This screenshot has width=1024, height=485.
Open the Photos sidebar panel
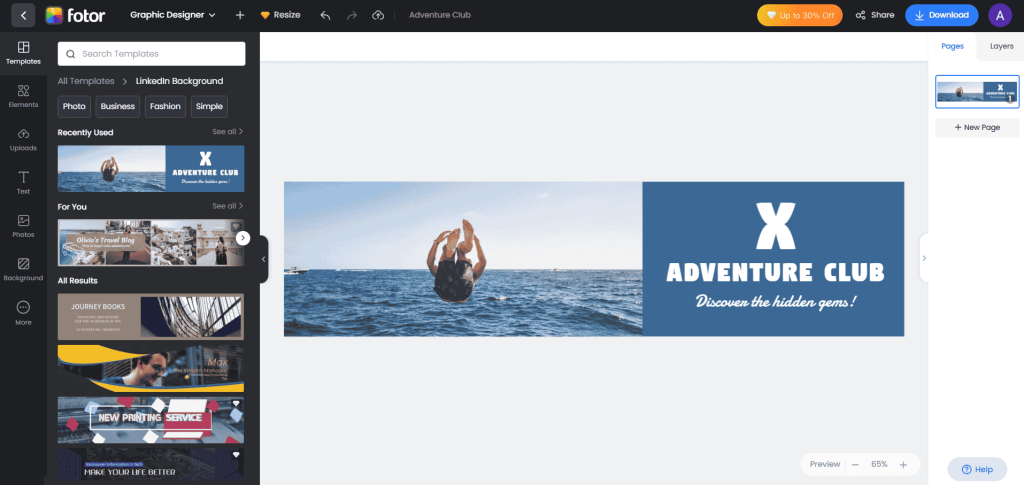click(x=24, y=227)
